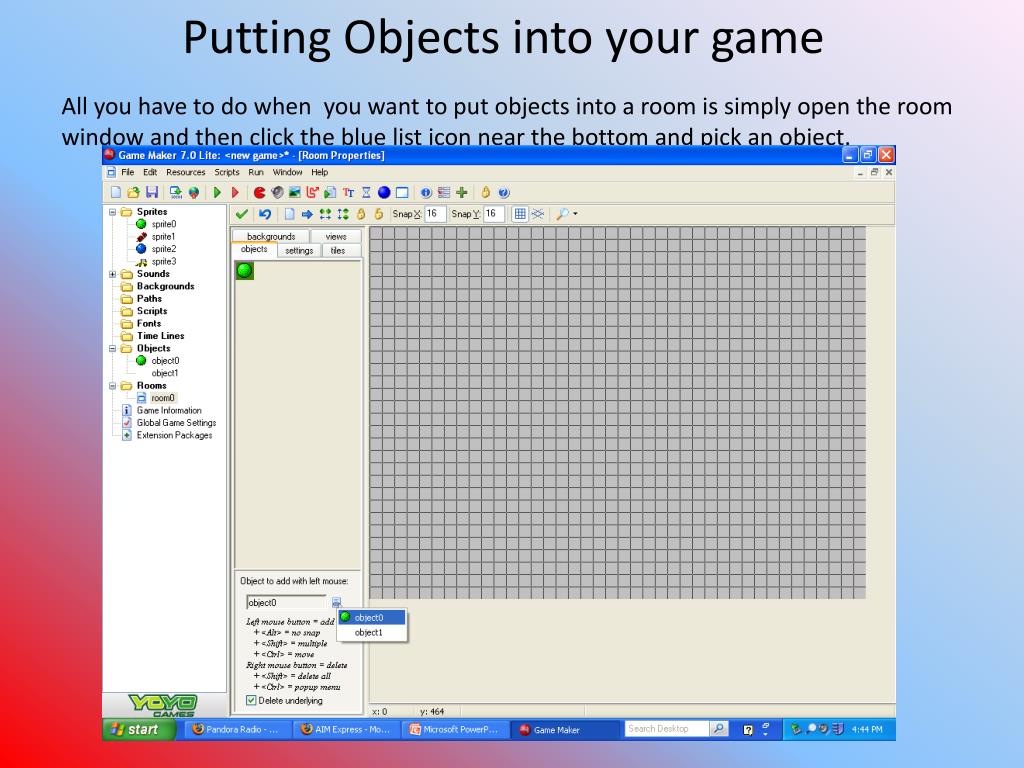Choose object0 from the popup list
The image size is (1024, 768).
point(372,617)
